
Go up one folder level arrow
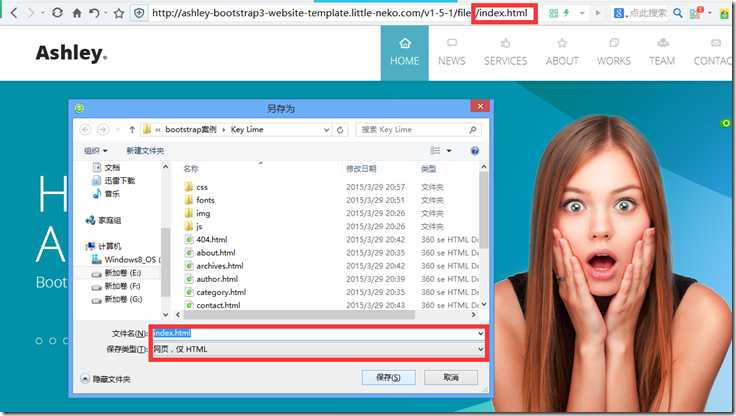132,130
